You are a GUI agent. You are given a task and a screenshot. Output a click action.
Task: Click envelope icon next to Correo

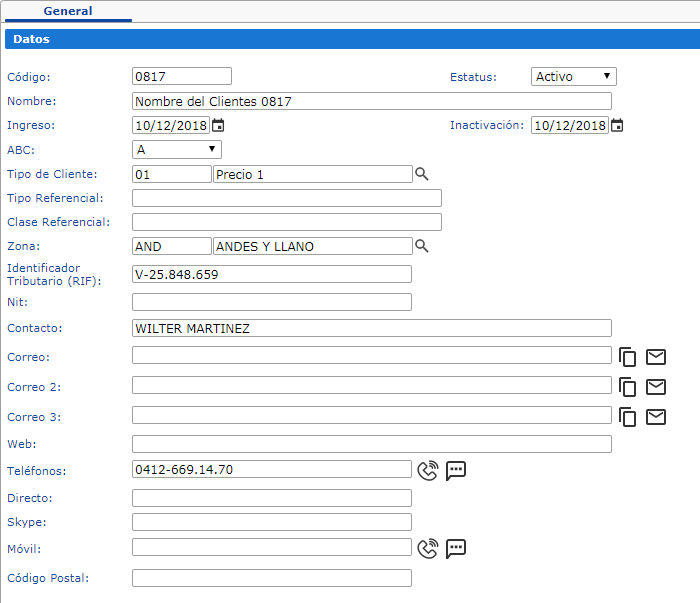pyautogui.click(x=656, y=358)
